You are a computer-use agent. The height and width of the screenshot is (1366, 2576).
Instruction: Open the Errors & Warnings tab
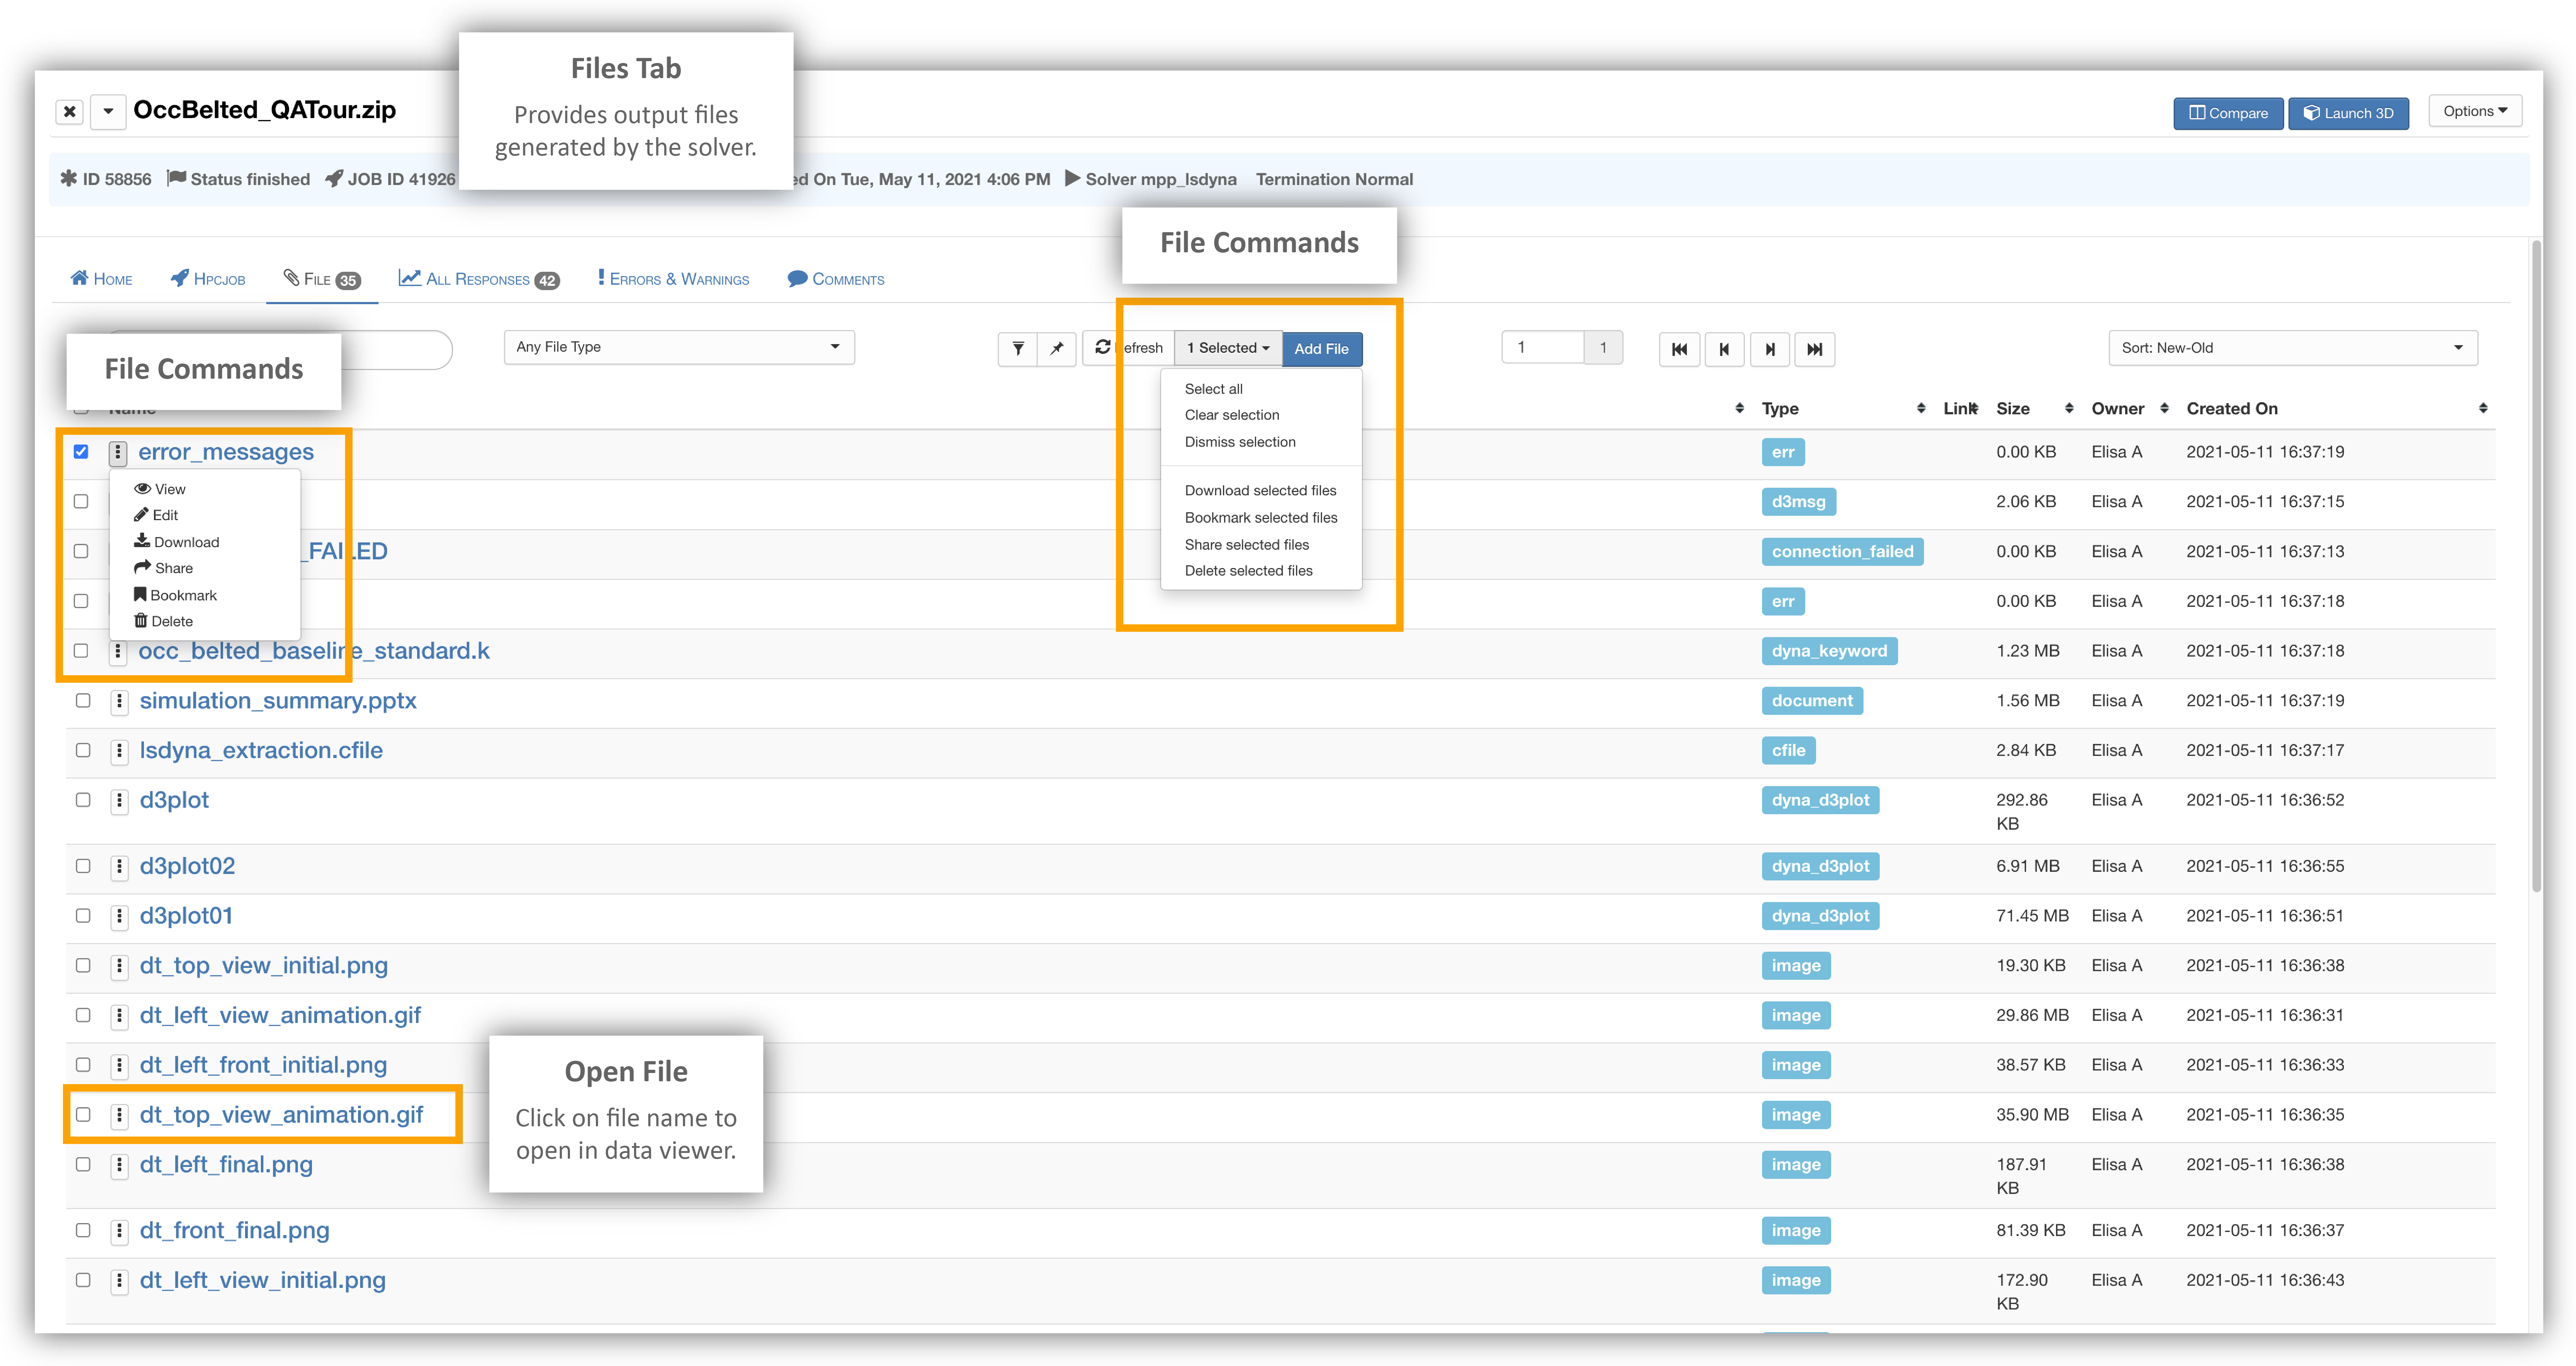[x=673, y=279]
